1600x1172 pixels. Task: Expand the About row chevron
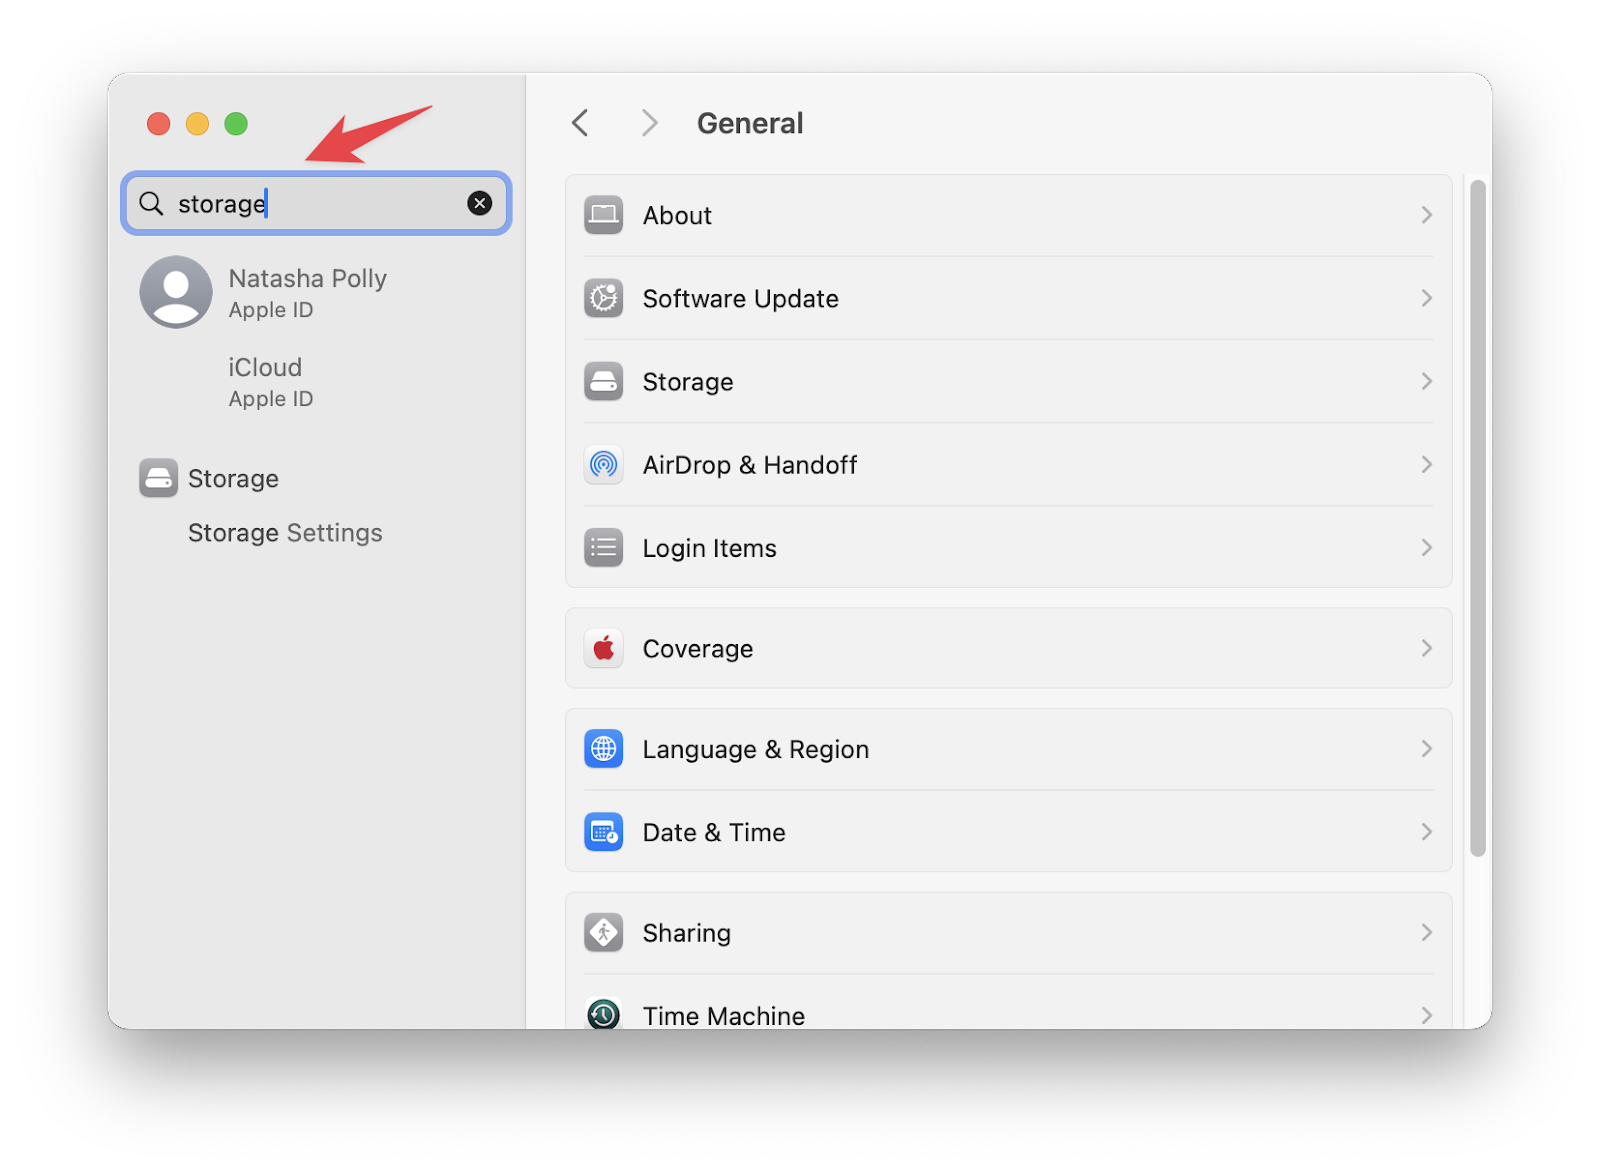1427,215
